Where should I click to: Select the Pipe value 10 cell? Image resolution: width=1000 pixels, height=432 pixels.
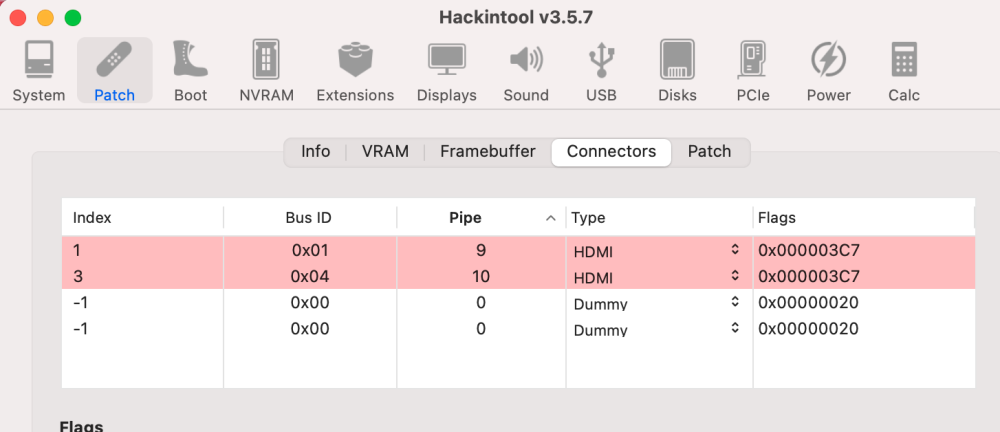481,276
